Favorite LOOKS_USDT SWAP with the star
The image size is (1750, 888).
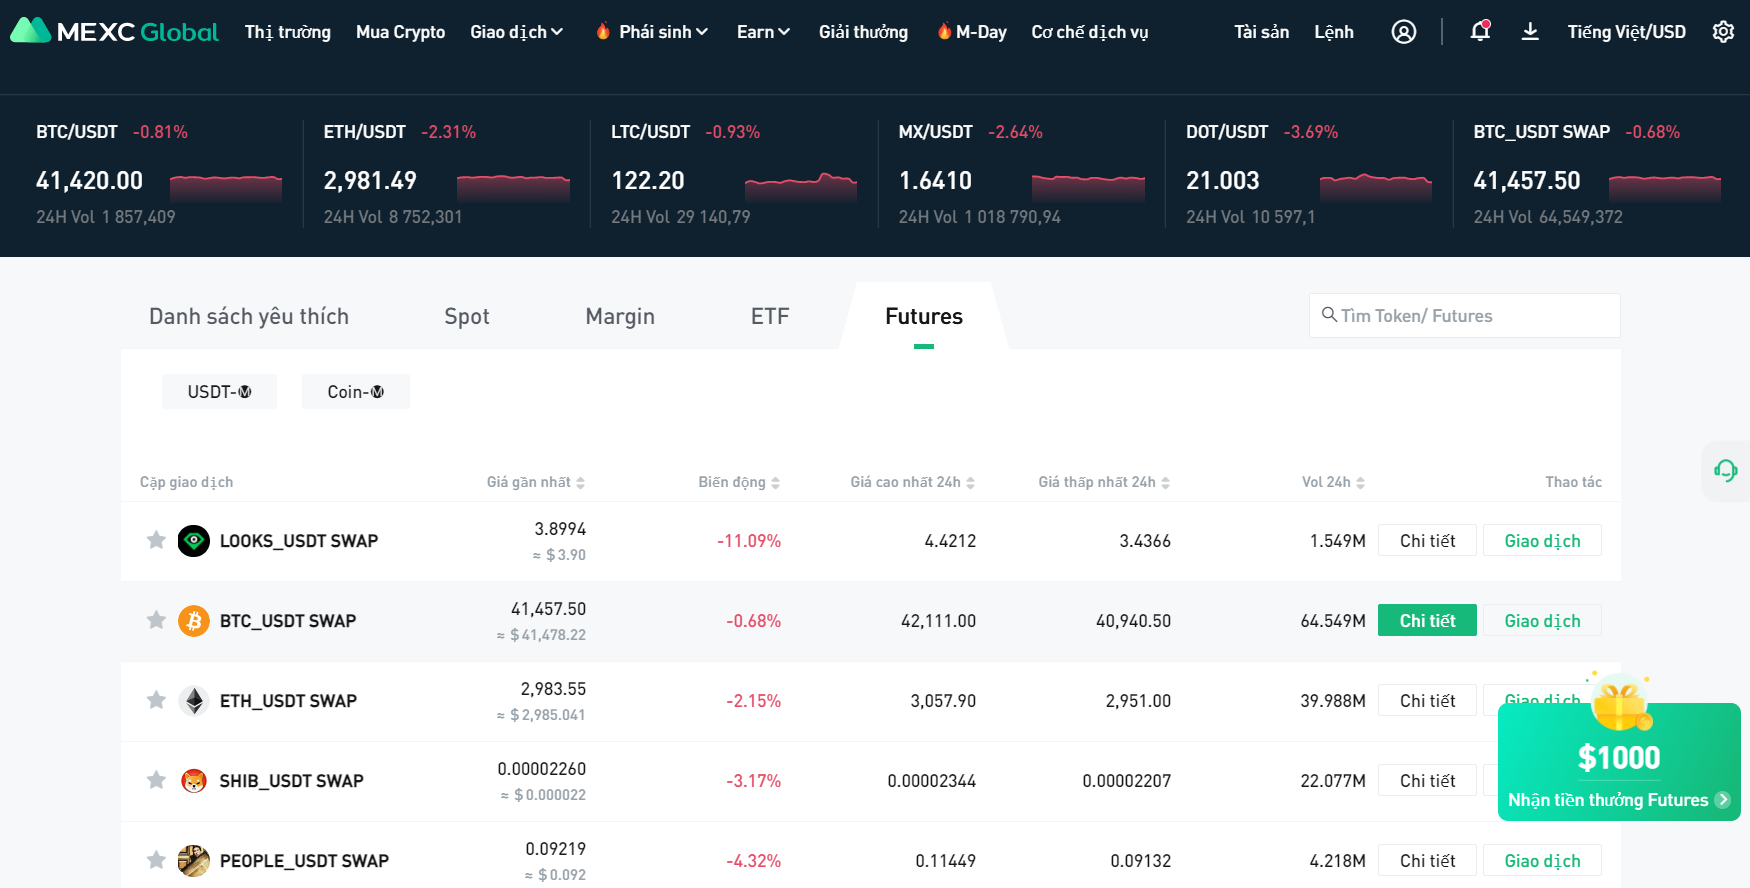(x=156, y=541)
